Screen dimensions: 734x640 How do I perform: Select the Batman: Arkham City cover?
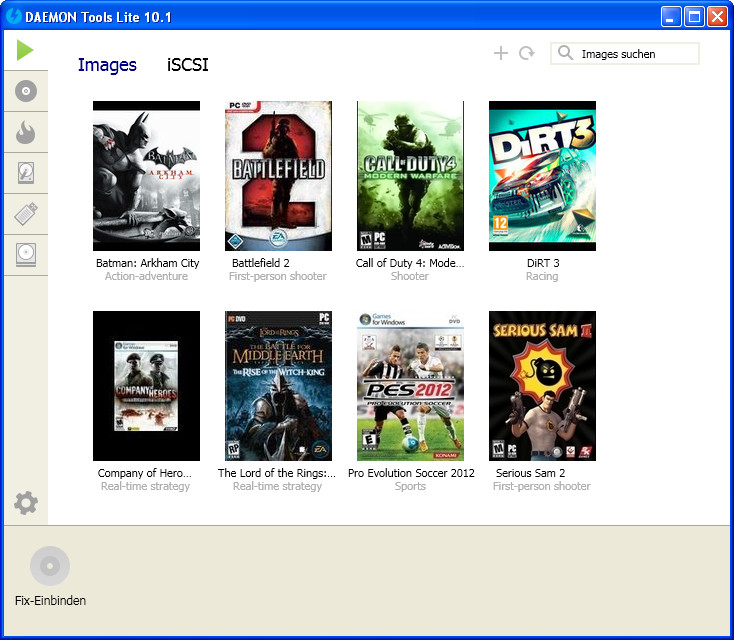[146, 176]
